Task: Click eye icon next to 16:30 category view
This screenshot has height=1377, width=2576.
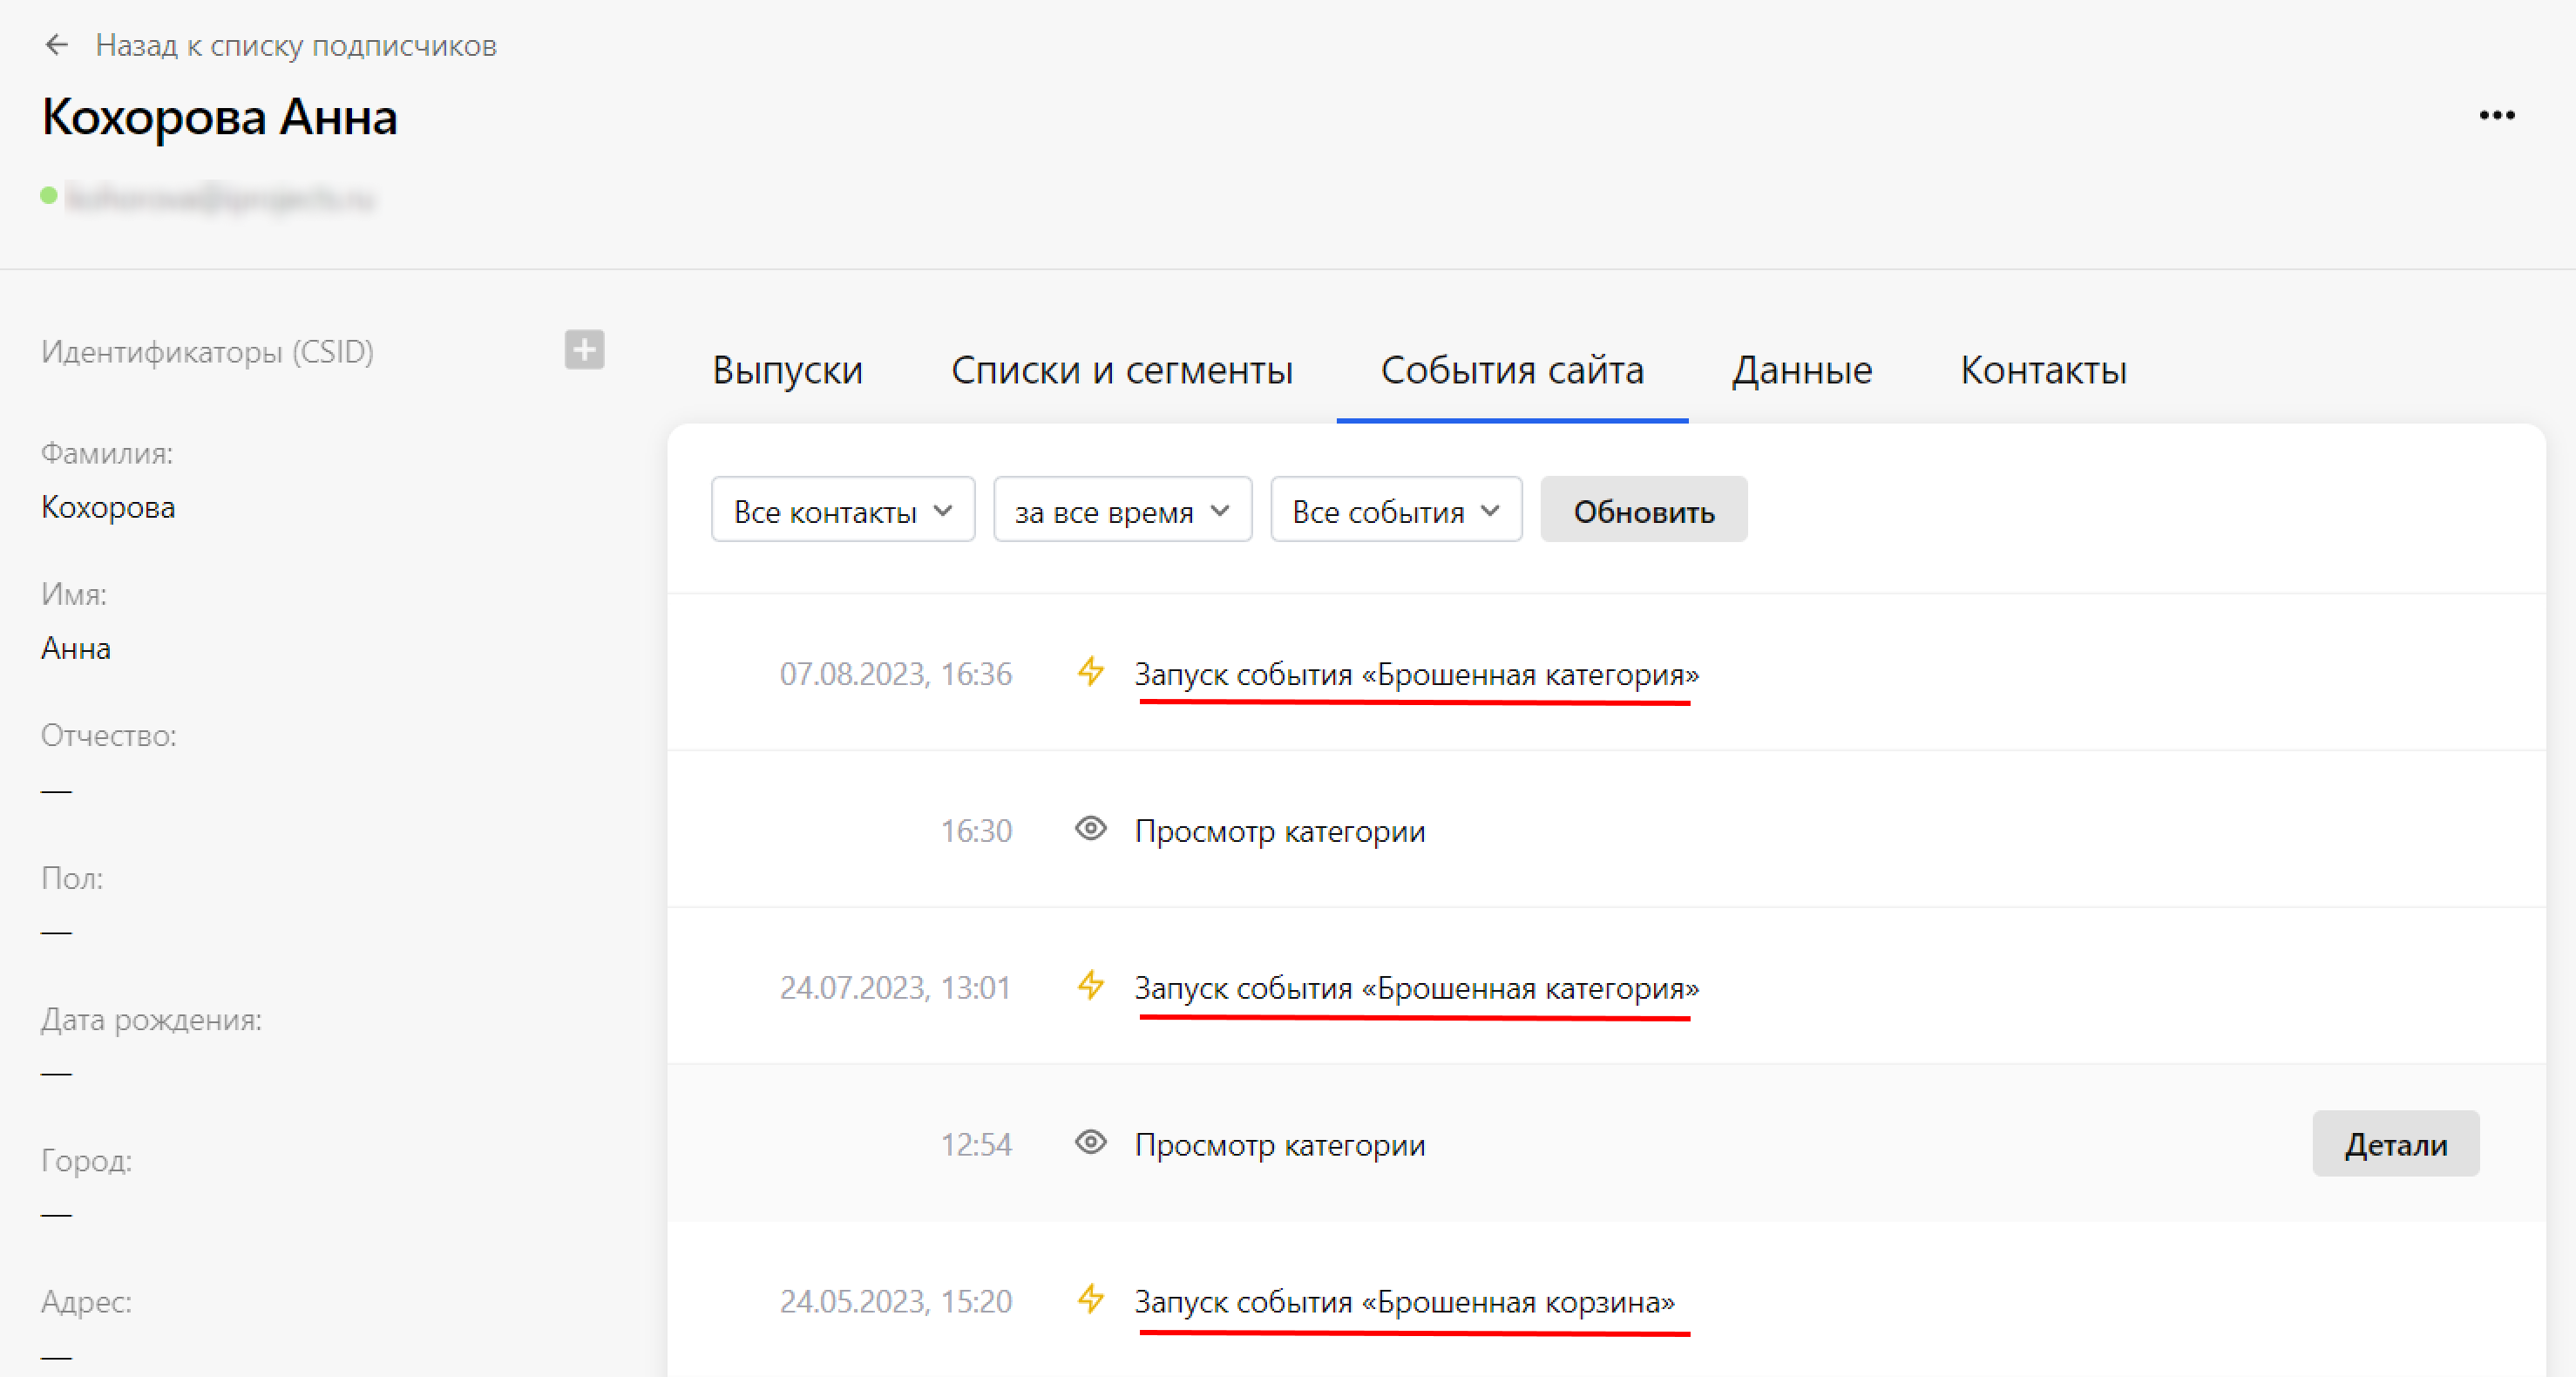Action: coord(1092,830)
